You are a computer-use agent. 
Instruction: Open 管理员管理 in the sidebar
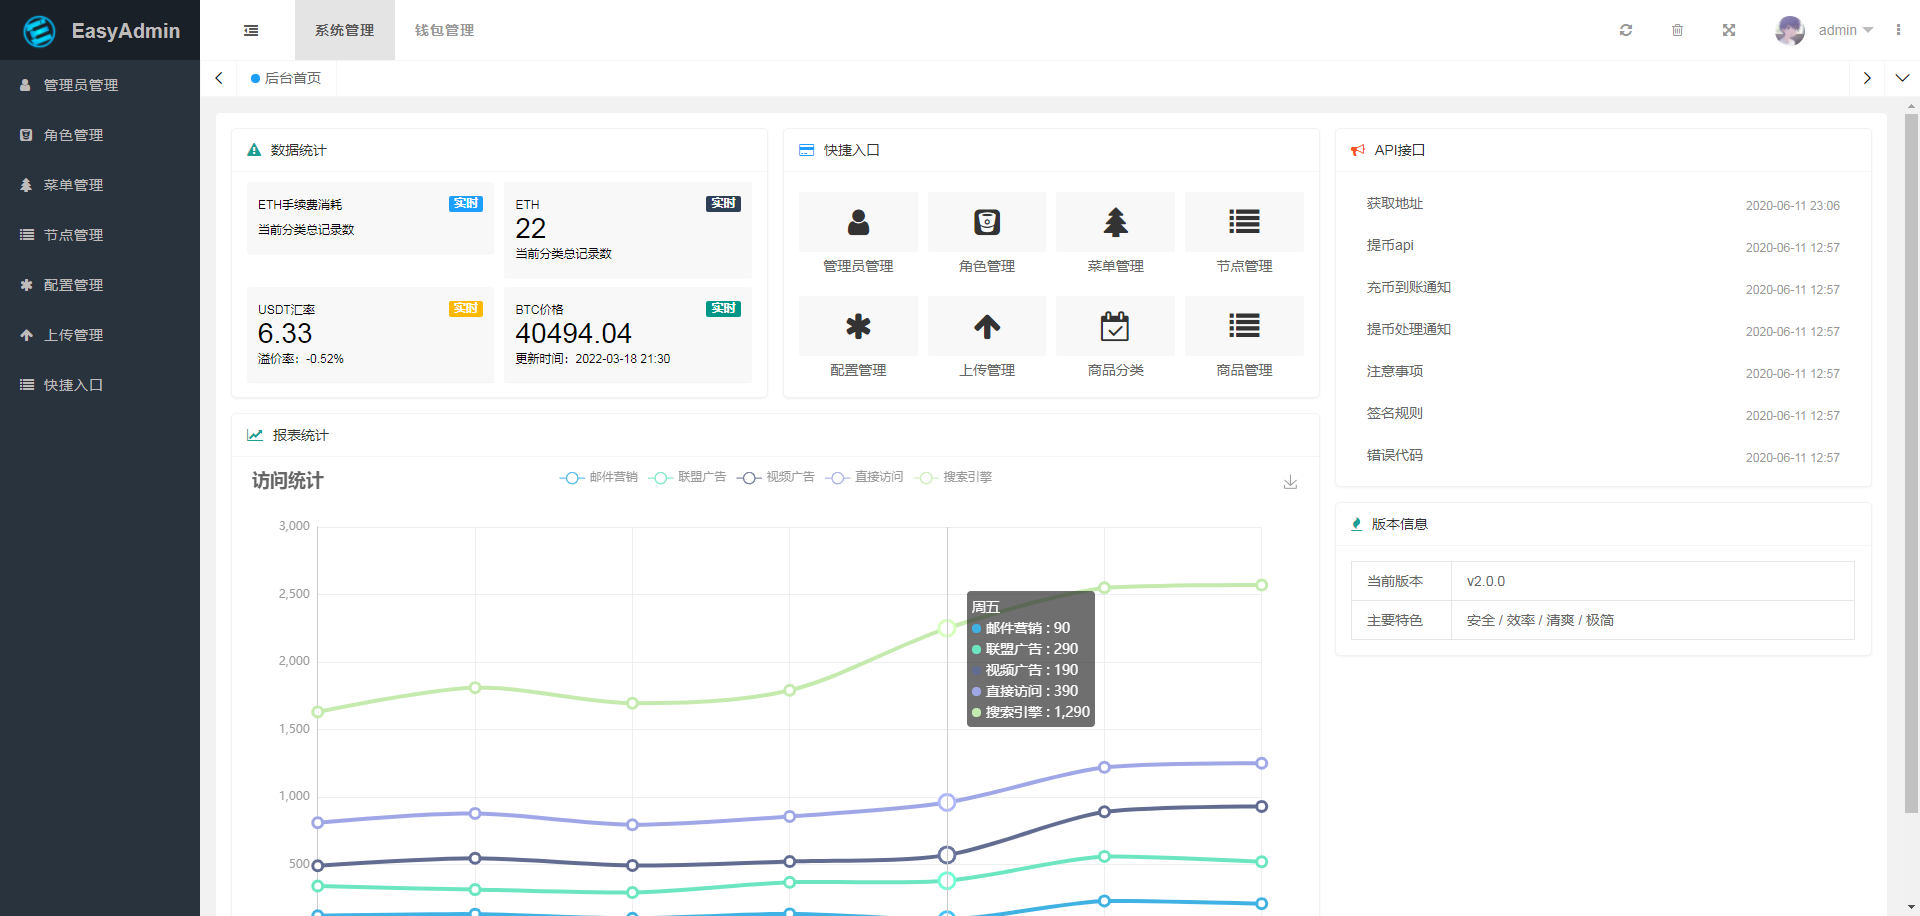100,85
